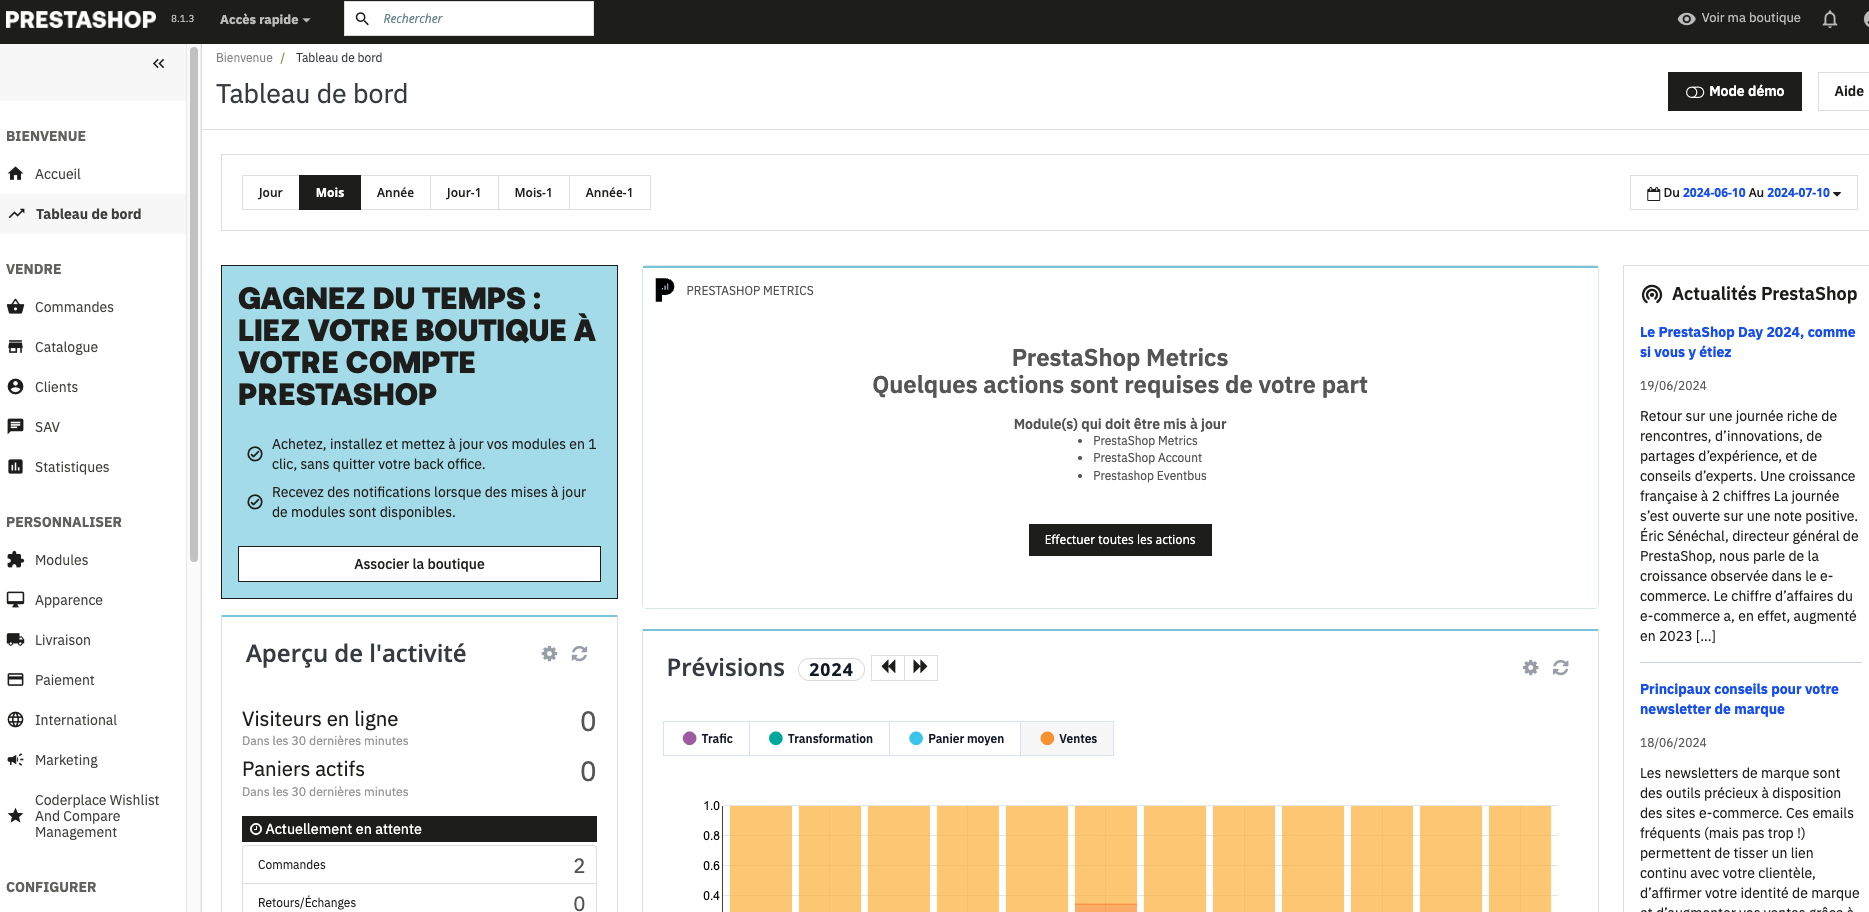
Task: Select the Année-1 period tab
Action: (x=609, y=193)
